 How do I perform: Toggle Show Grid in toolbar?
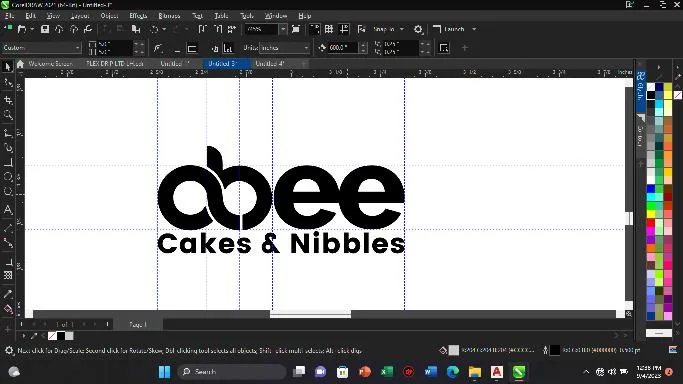coord(329,29)
